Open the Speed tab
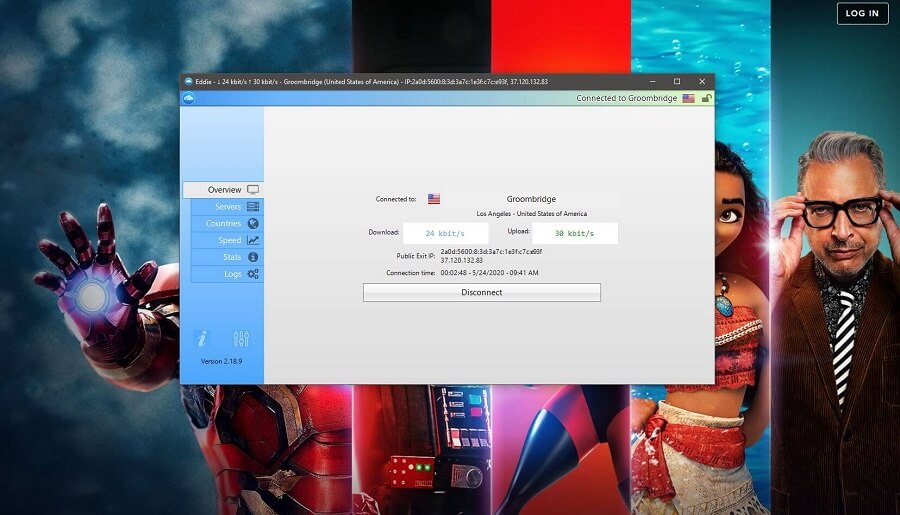Screen dimensions: 900x515 227,240
